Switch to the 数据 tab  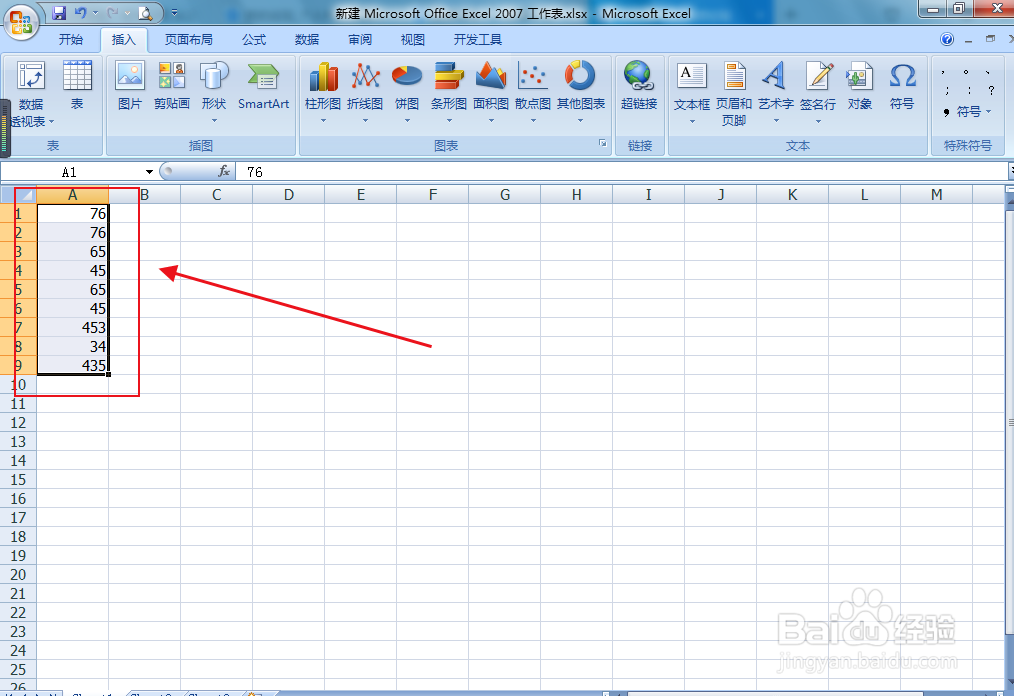[x=307, y=39]
